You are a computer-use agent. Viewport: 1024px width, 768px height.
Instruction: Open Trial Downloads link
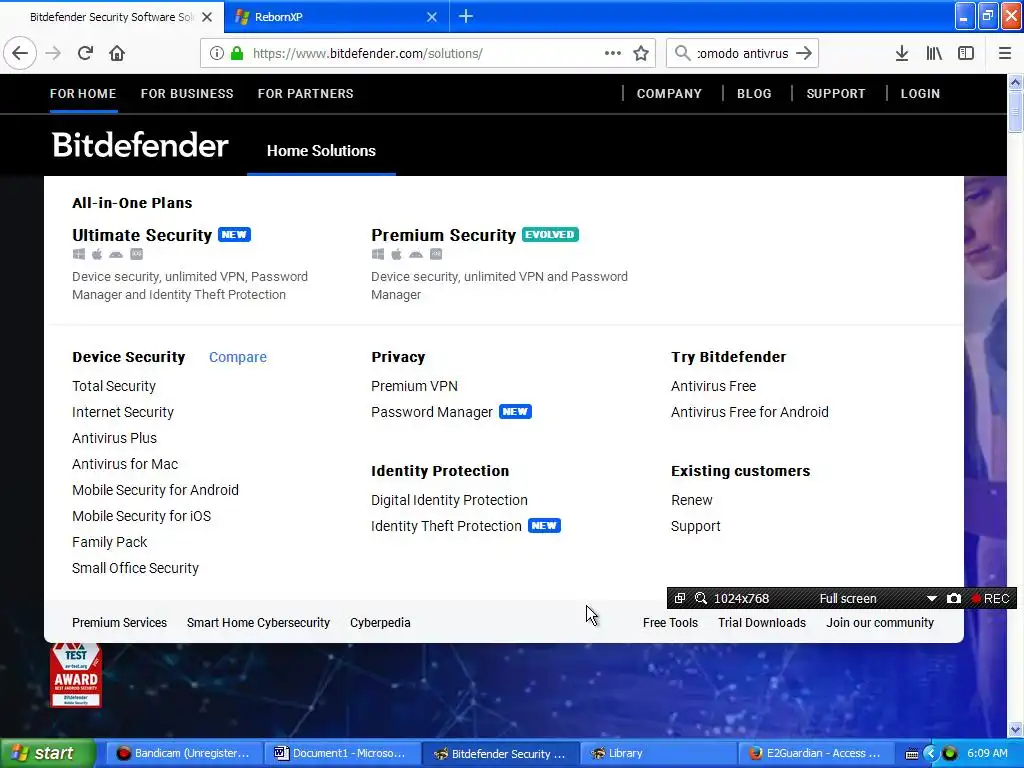click(x=761, y=623)
